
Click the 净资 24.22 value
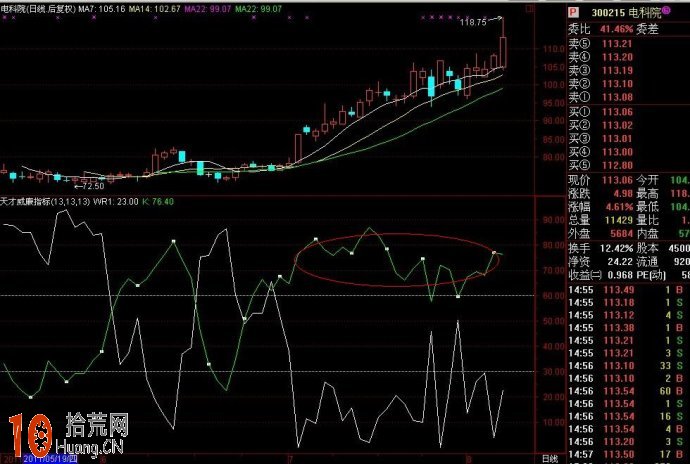tap(620, 262)
